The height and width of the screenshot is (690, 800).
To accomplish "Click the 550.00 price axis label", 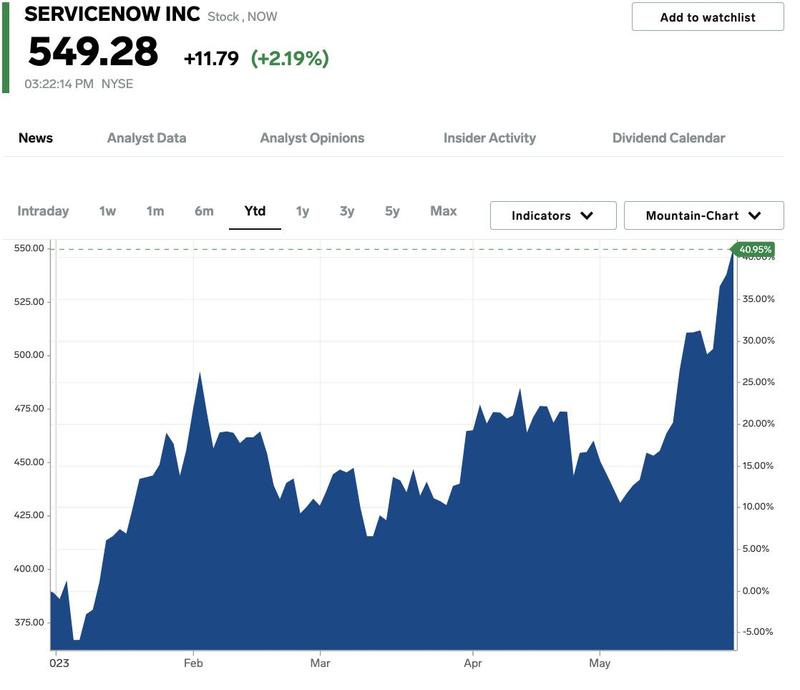I will (x=29, y=248).
